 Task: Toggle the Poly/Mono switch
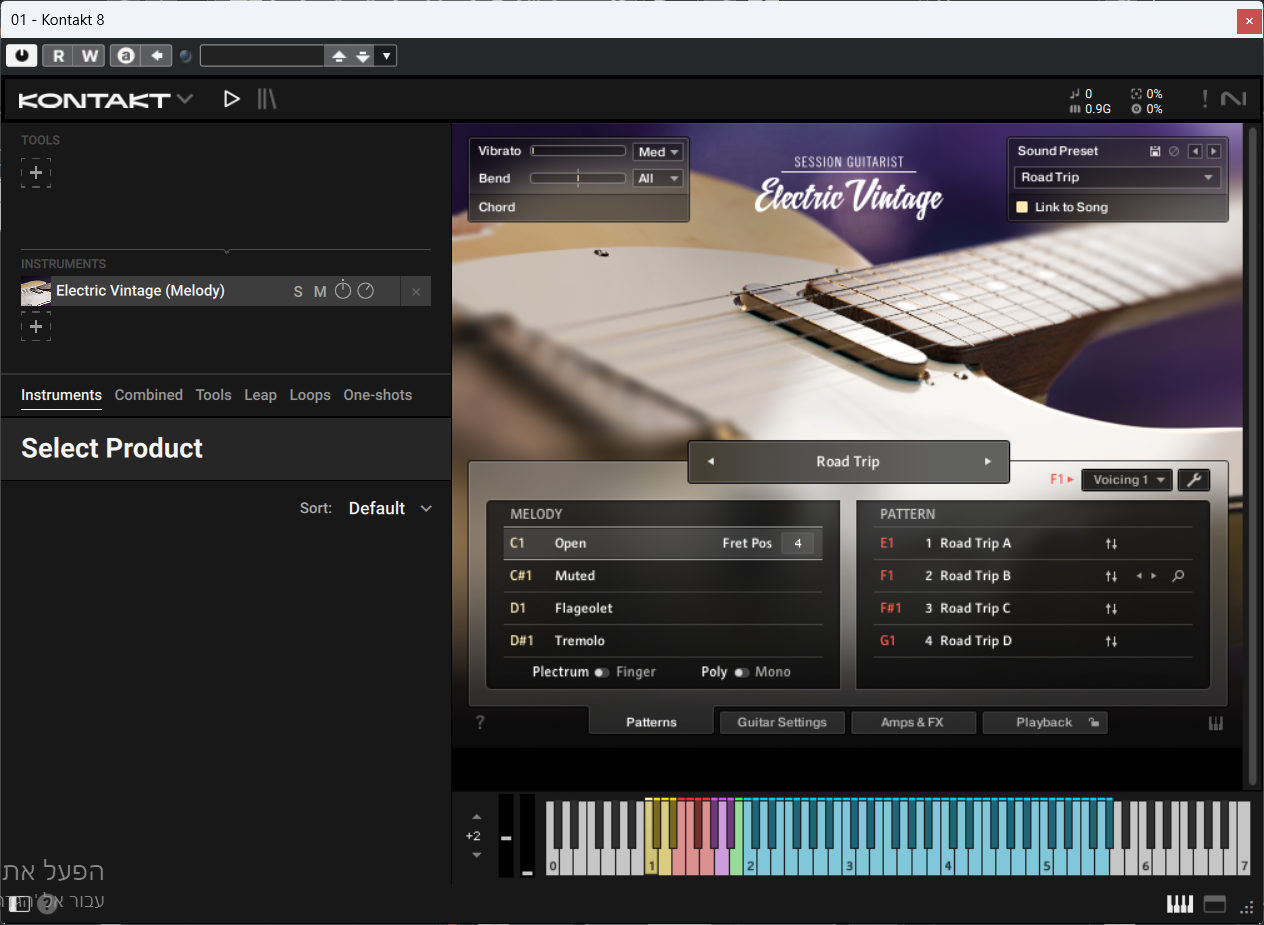tap(741, 672)
